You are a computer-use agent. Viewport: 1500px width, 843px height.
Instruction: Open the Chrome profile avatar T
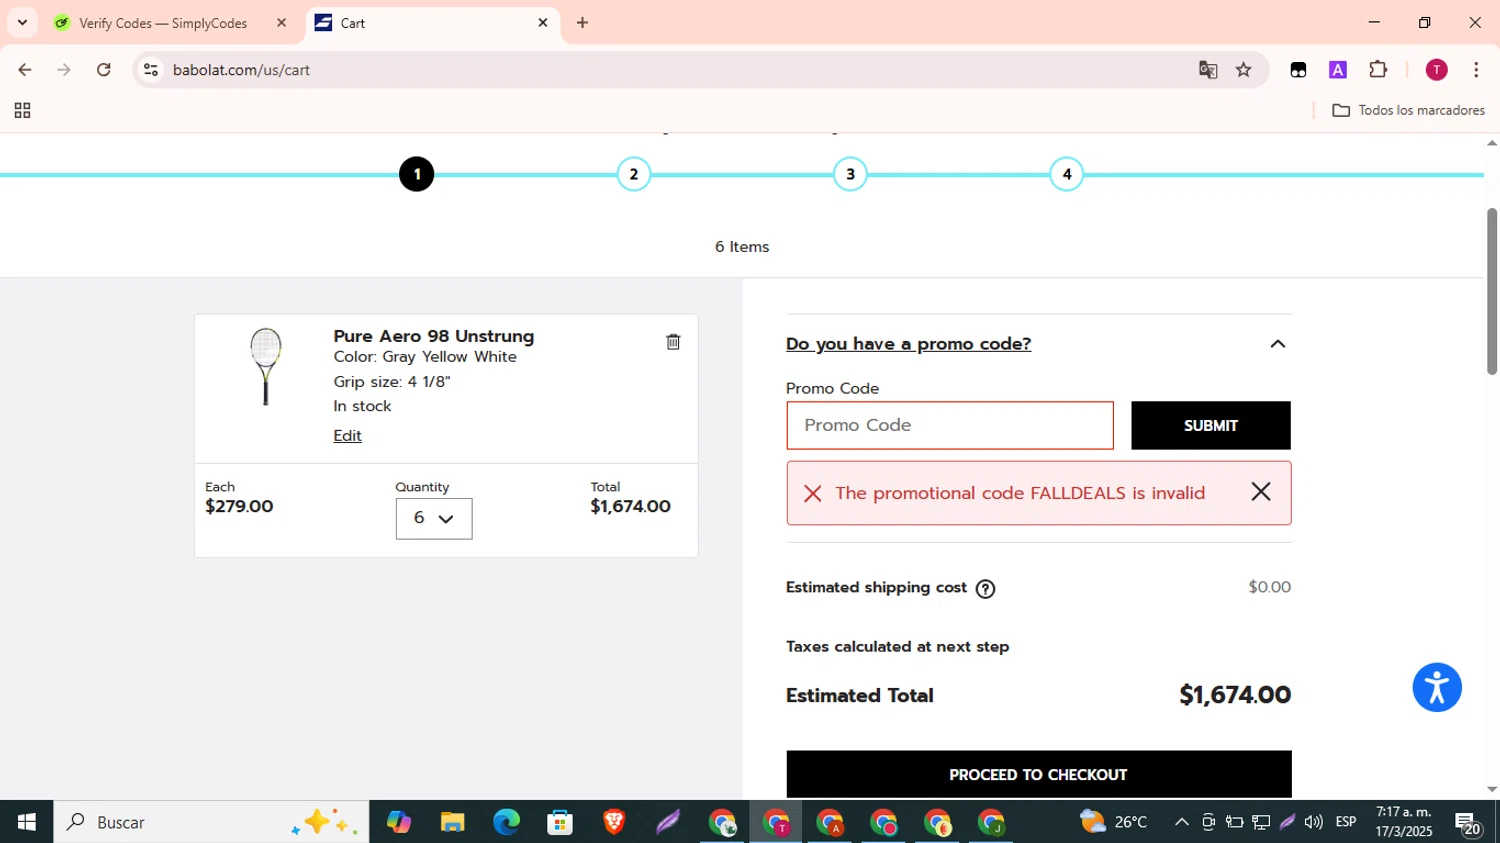click(1437, 70)
